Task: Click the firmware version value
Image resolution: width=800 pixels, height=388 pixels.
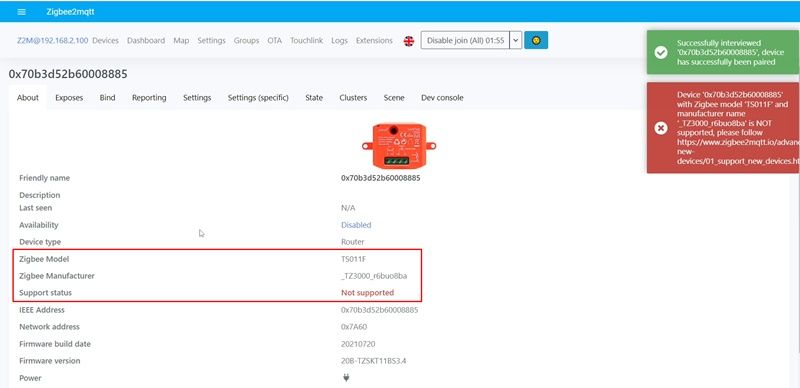Action: pyautogui.click(x=374, y=361)
